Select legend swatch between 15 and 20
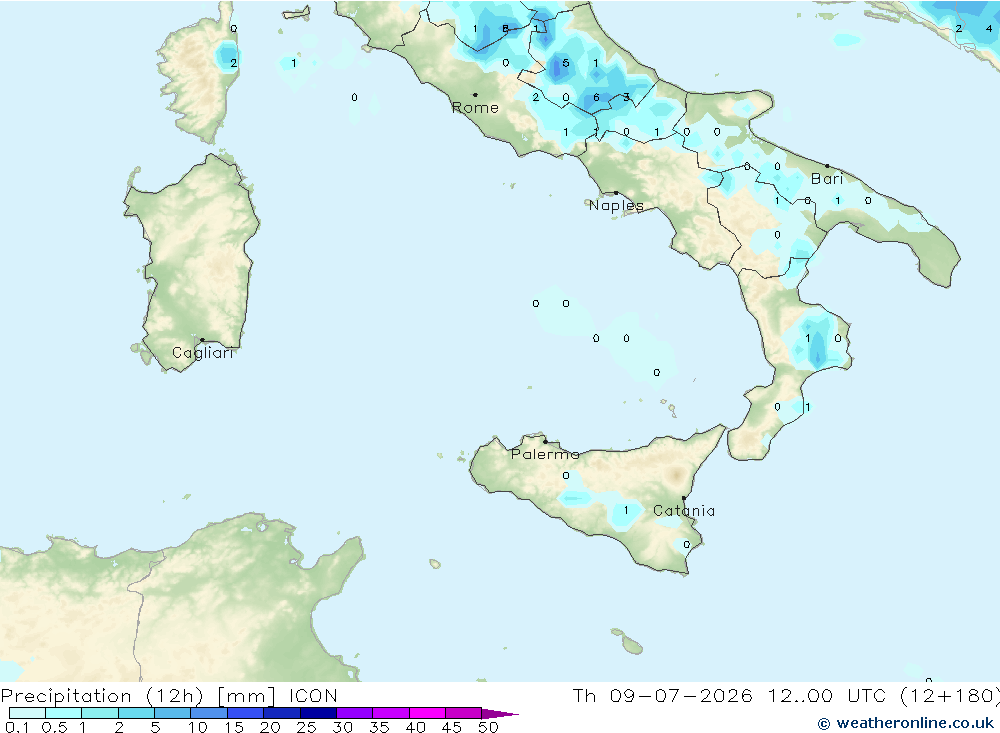1000x733 pixels. tap(246, 713)
